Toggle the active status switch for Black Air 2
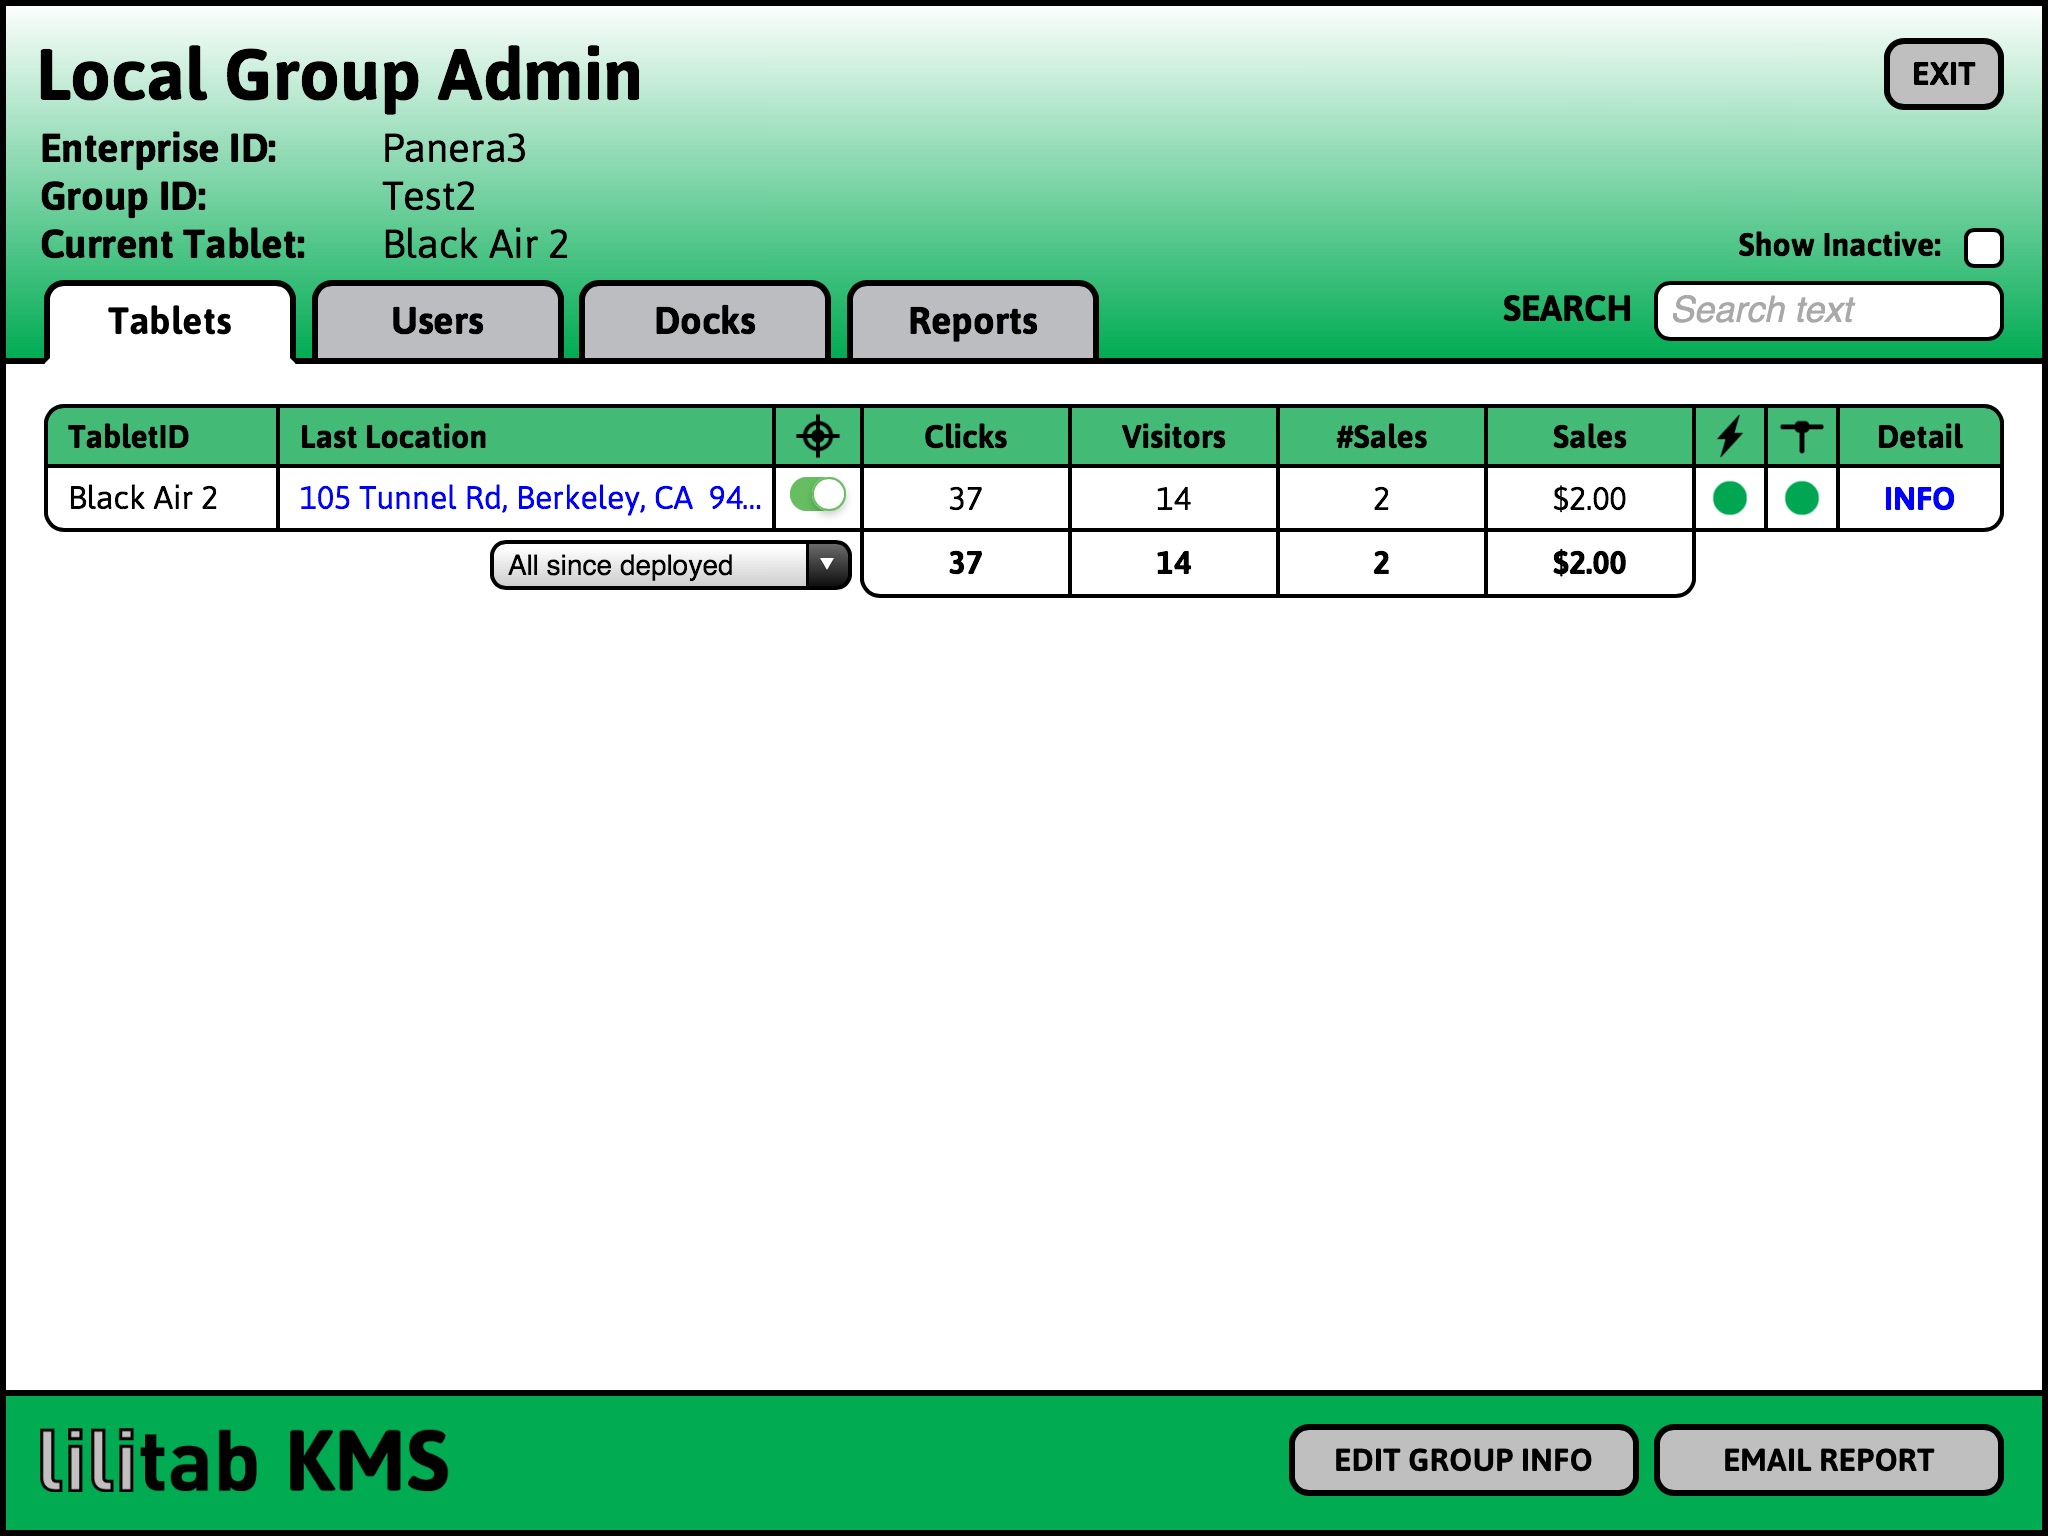The height and width of the screenshot is (1536, 2048). (x=816, y=497)
